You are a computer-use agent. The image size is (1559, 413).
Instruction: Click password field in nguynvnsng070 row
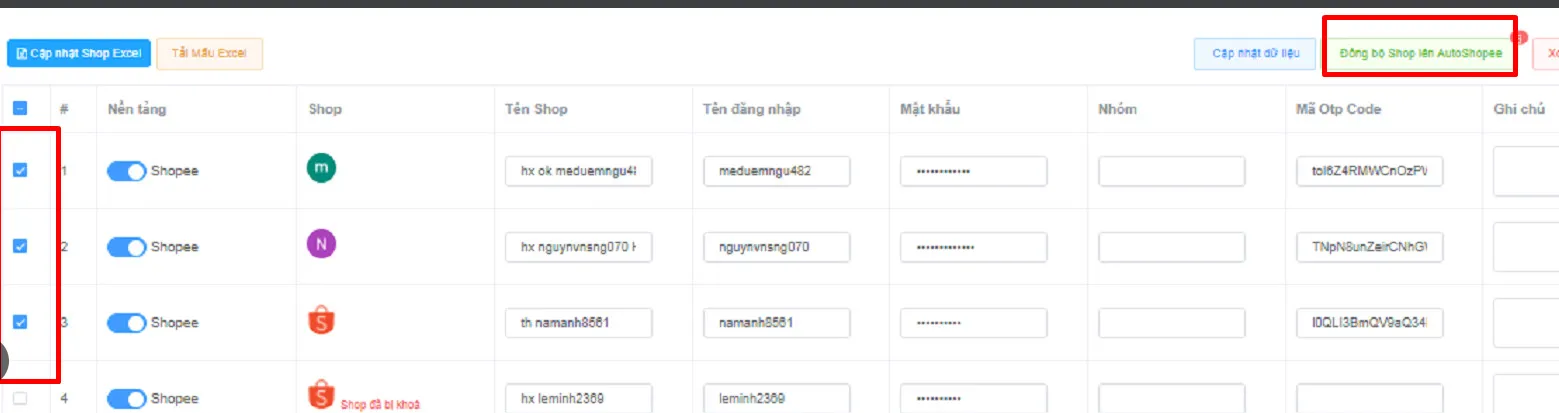(974, 247)
